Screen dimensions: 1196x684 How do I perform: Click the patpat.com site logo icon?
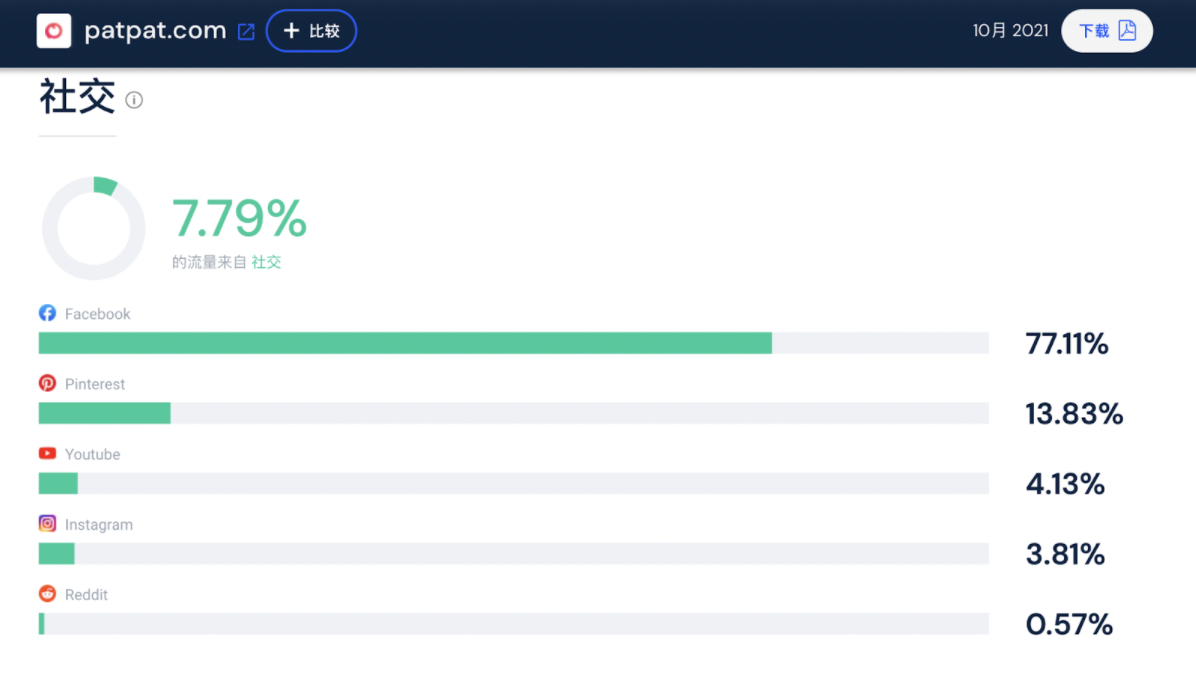pos(53,31)
